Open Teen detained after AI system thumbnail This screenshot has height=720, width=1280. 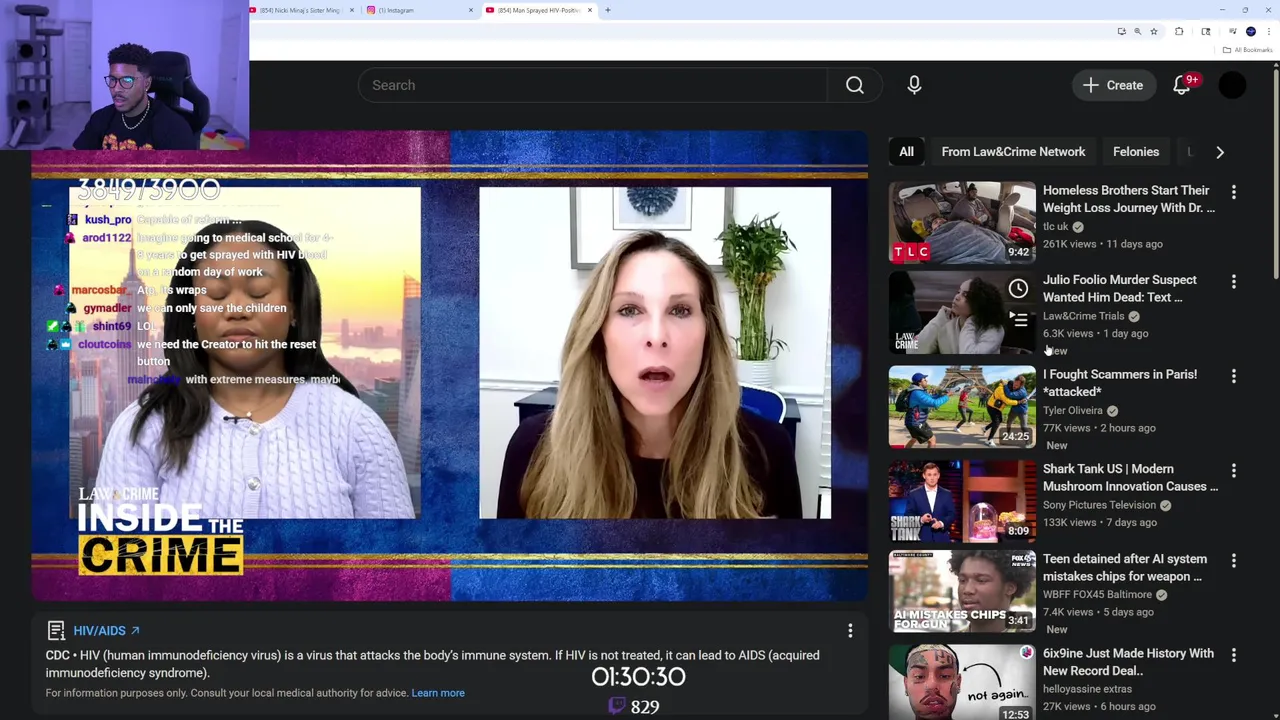click(x=962, y=591)
